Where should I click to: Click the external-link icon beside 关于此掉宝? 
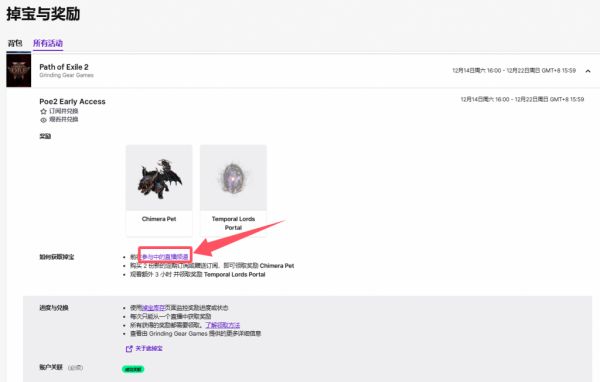[129, 349]
